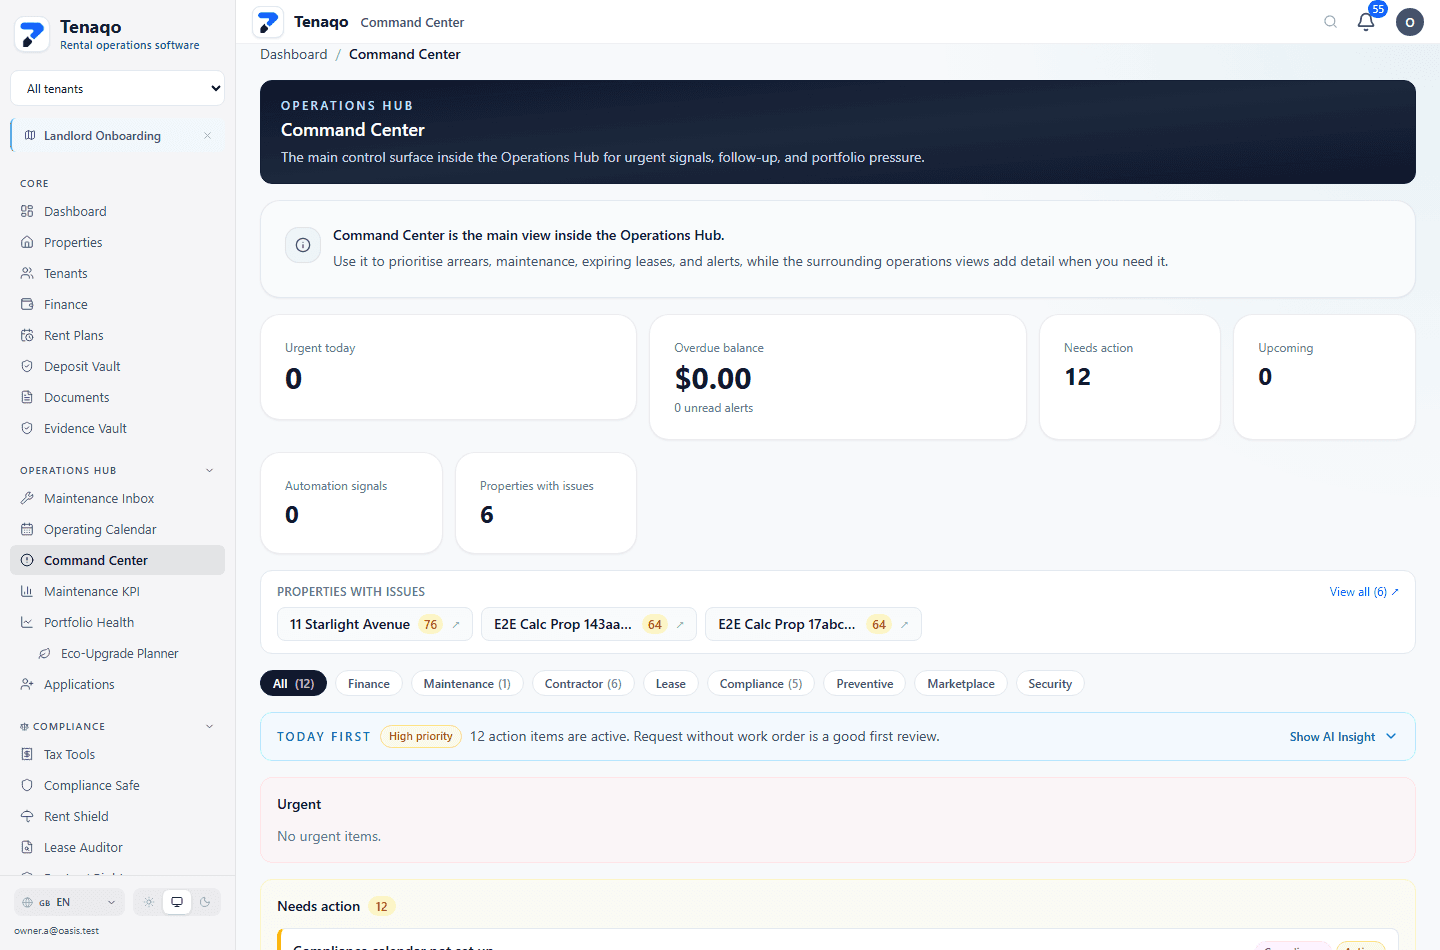1440x950 pixels.
Task: Open the Overdue balance card
Action: (838, 377)
